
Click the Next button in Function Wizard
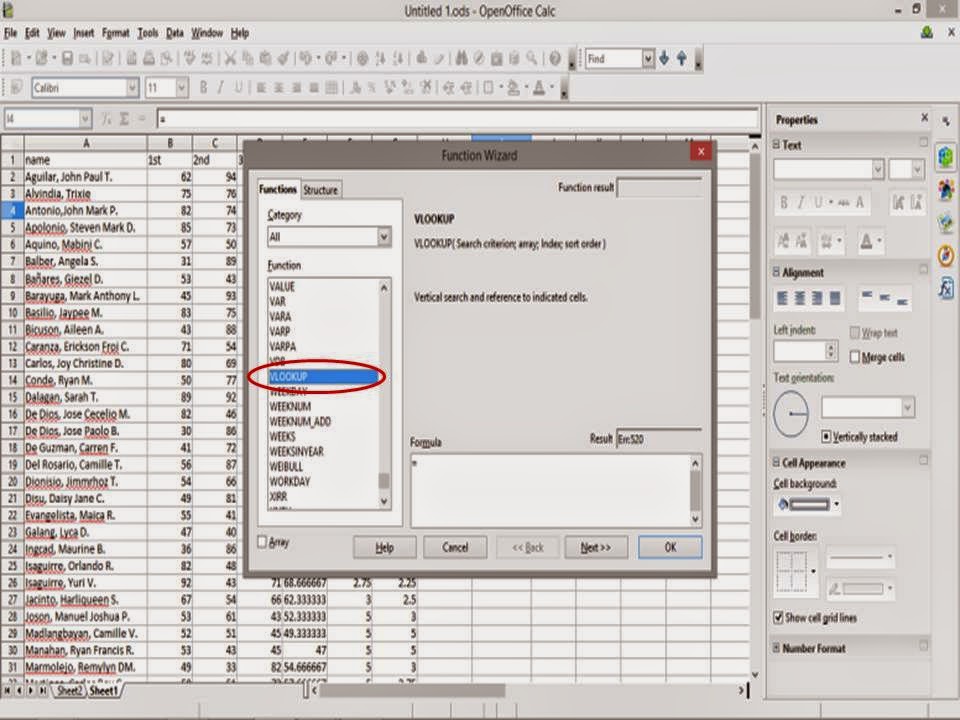point(596,547)
